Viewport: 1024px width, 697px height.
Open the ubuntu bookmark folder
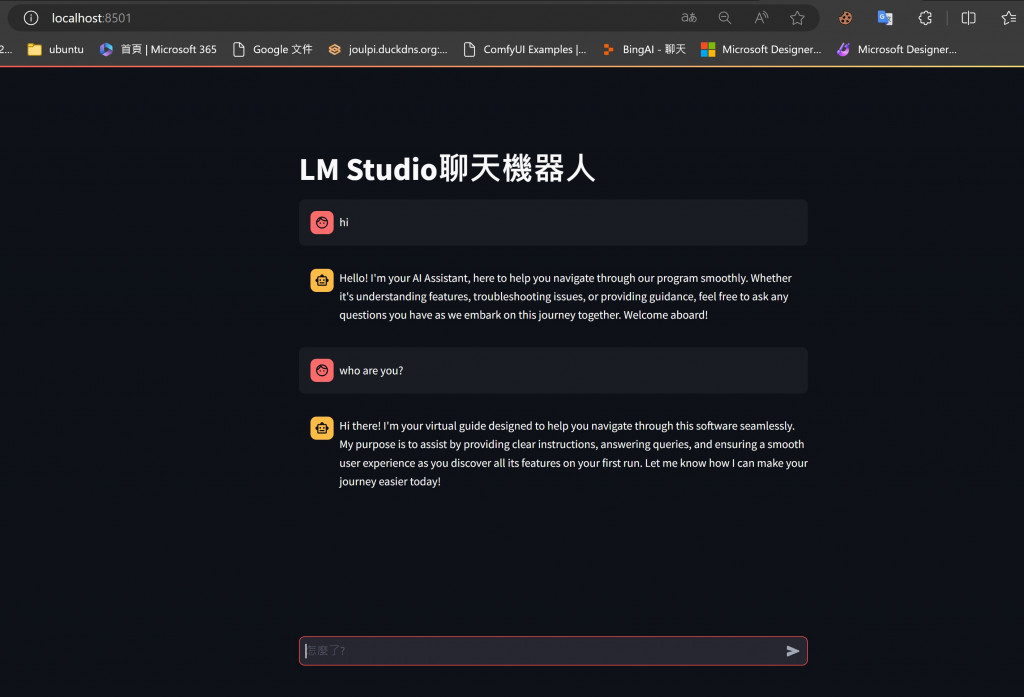(56, 49)
